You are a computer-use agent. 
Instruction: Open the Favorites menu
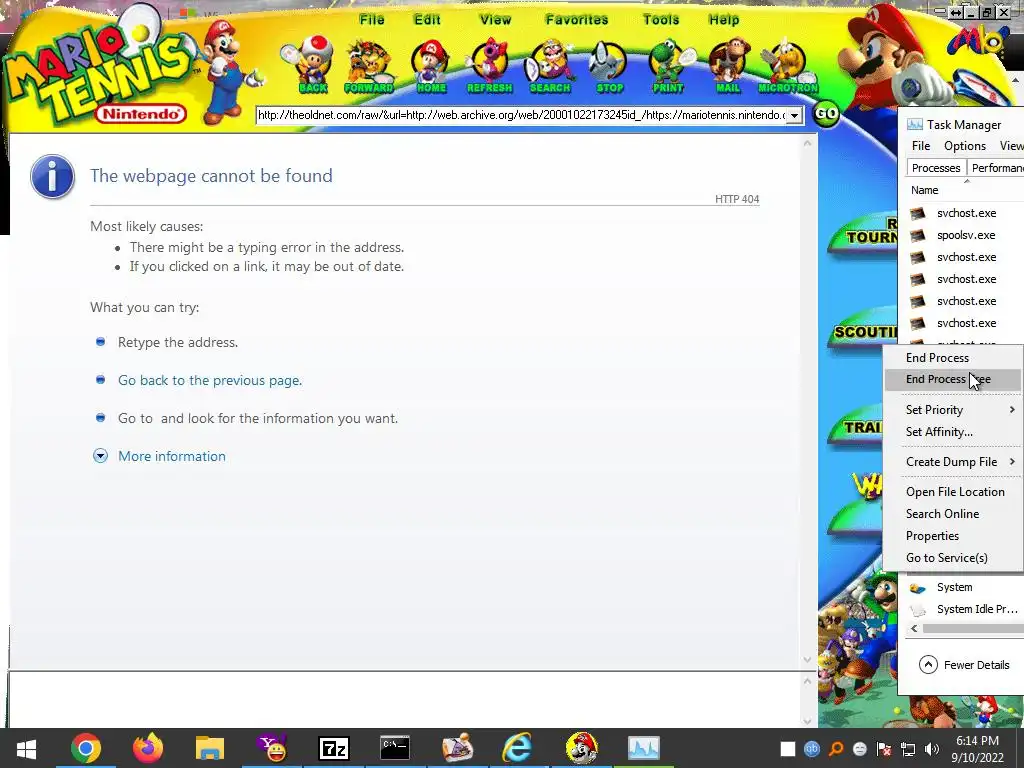(577, 20)
